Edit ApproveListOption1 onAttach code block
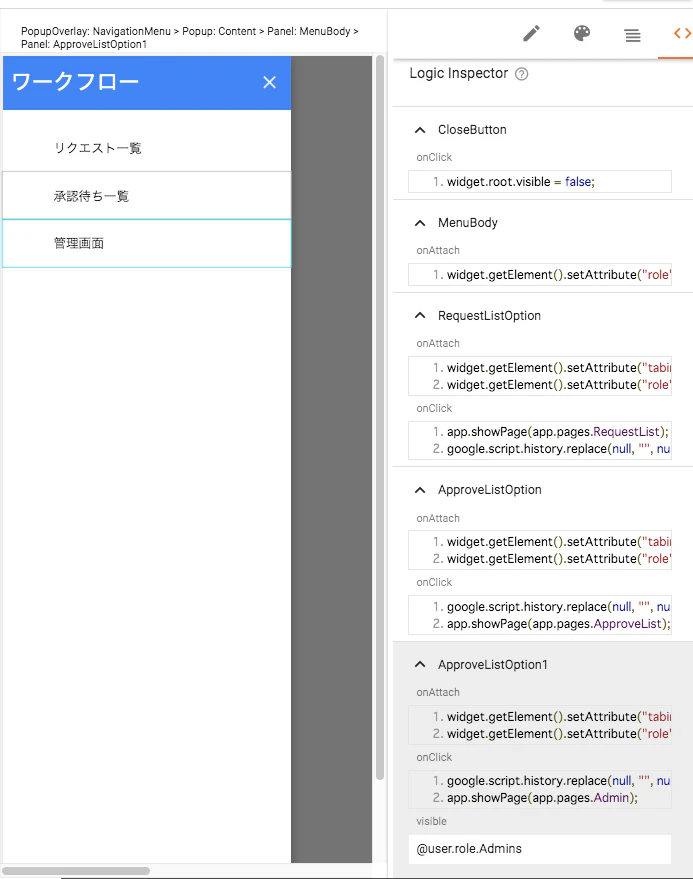Viewport: 693px width, 879px height. (539, 725)
